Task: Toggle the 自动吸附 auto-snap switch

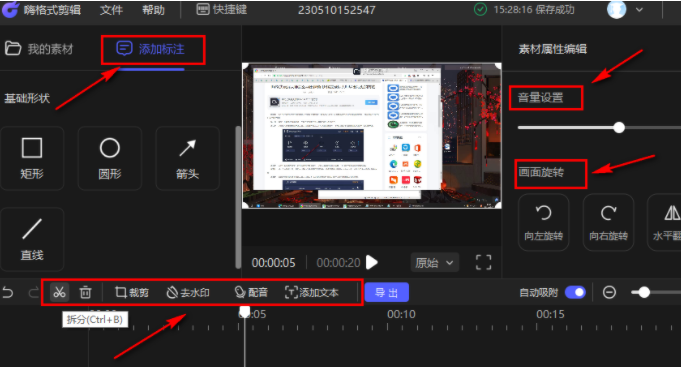Action: pyautogui.click(x=575, y=292)
